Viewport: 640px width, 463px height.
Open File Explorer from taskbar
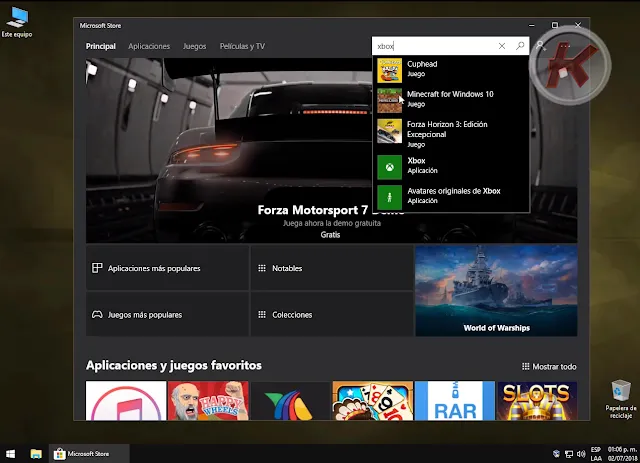tap(36, 454)
